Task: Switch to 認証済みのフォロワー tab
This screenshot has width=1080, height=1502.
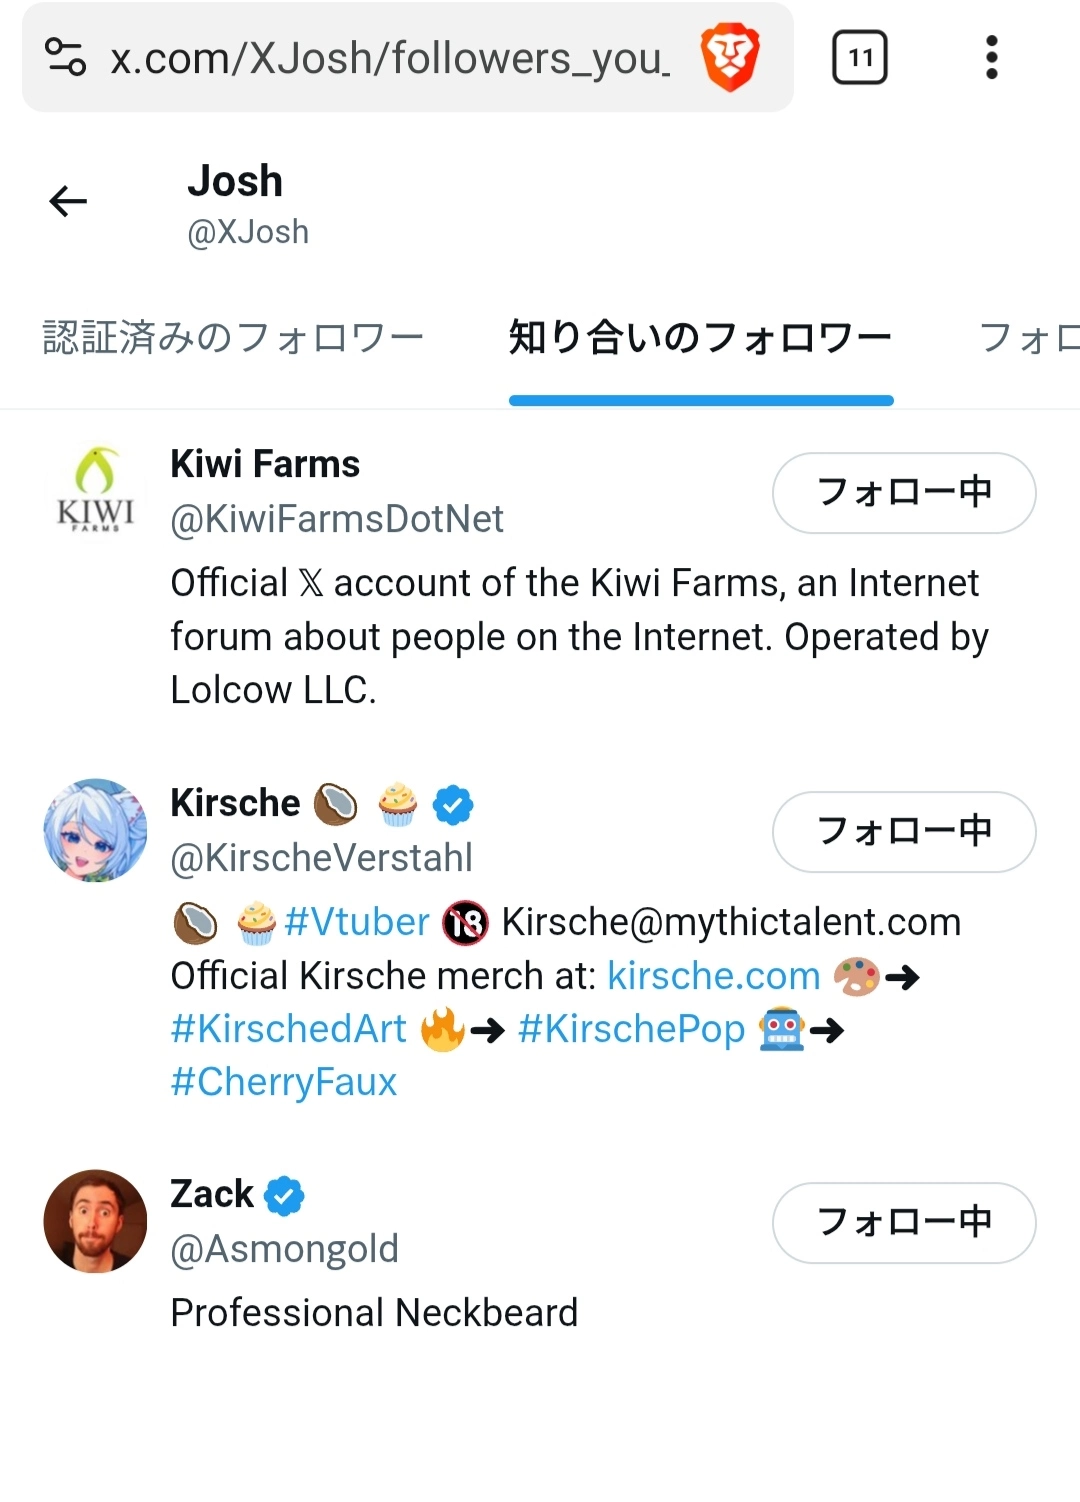Action: click(x=234, y=338)
